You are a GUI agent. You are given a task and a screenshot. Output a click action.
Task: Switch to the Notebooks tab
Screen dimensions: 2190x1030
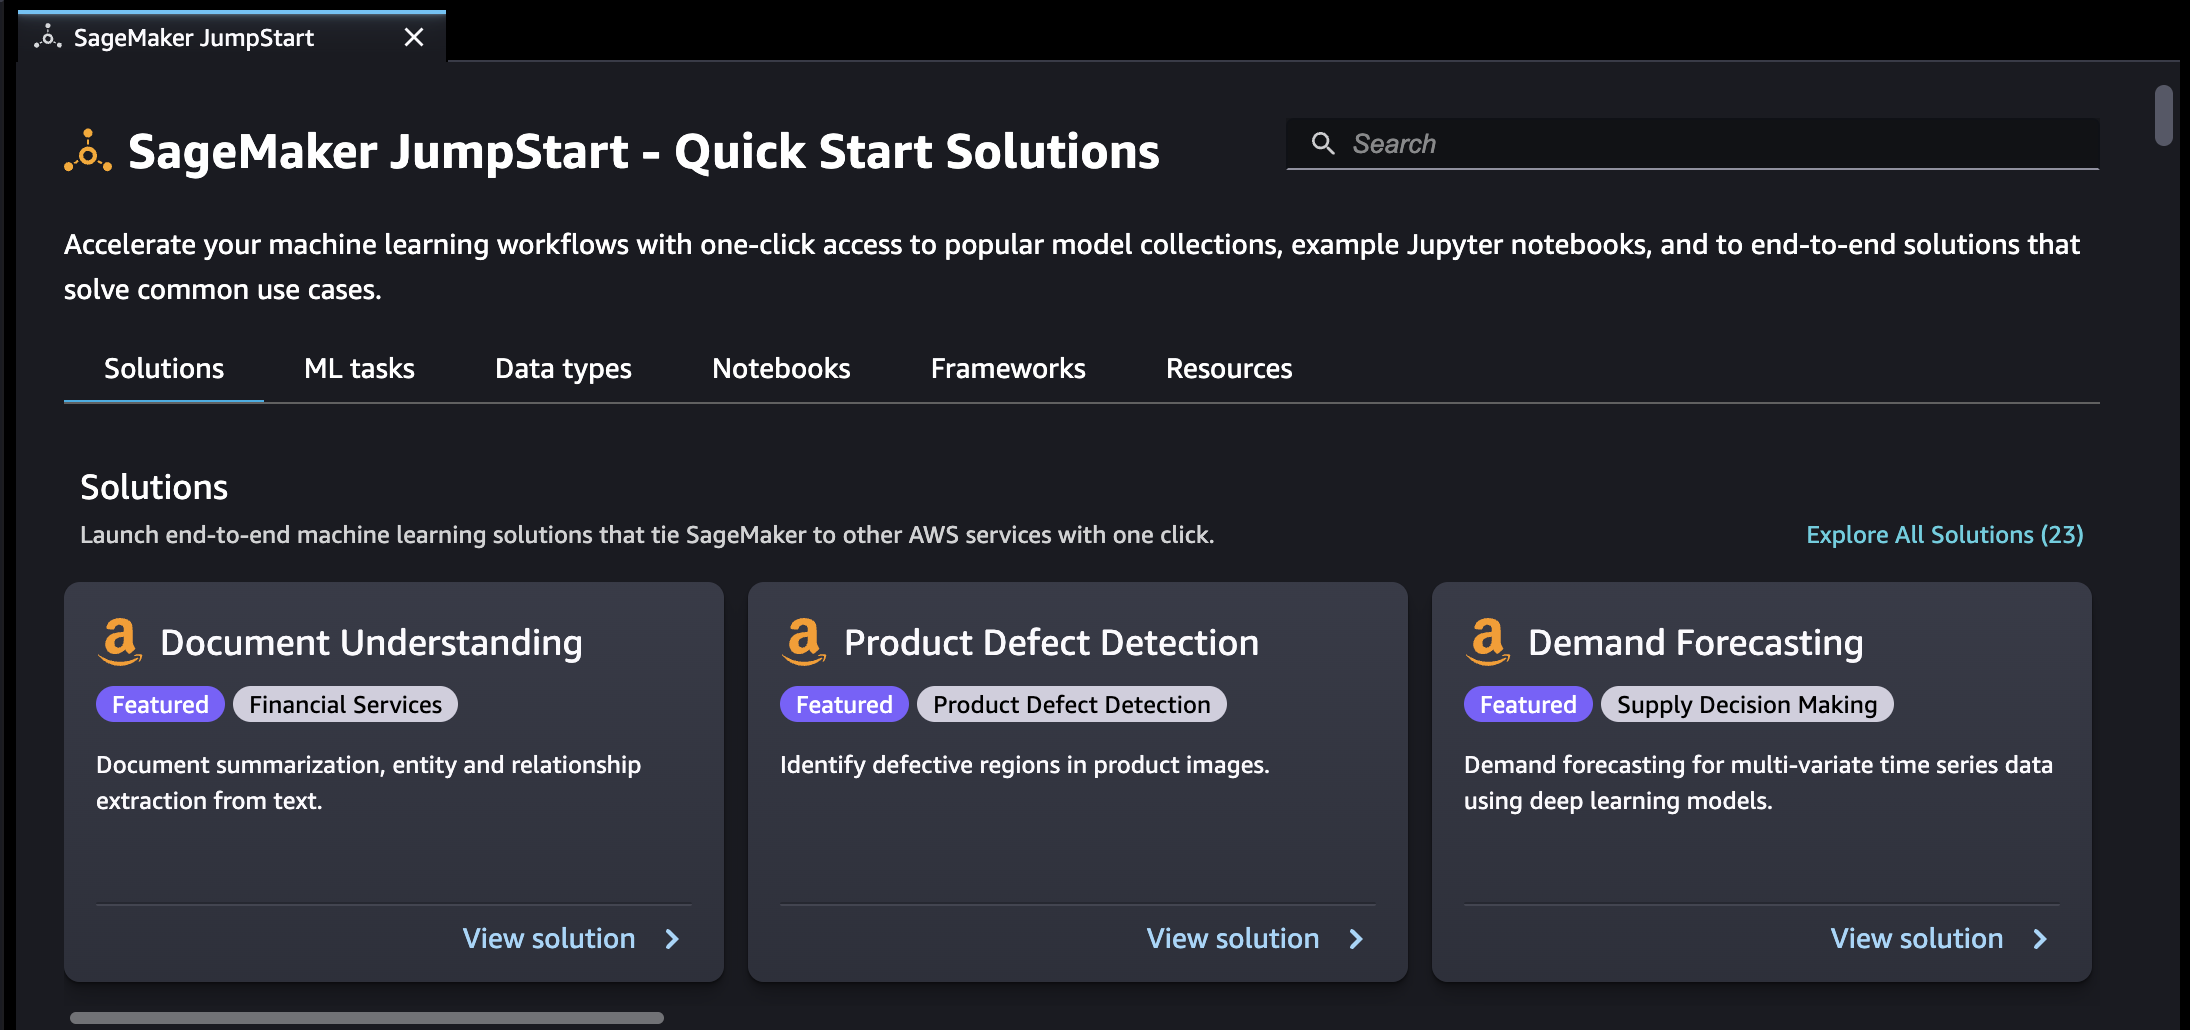781,368
